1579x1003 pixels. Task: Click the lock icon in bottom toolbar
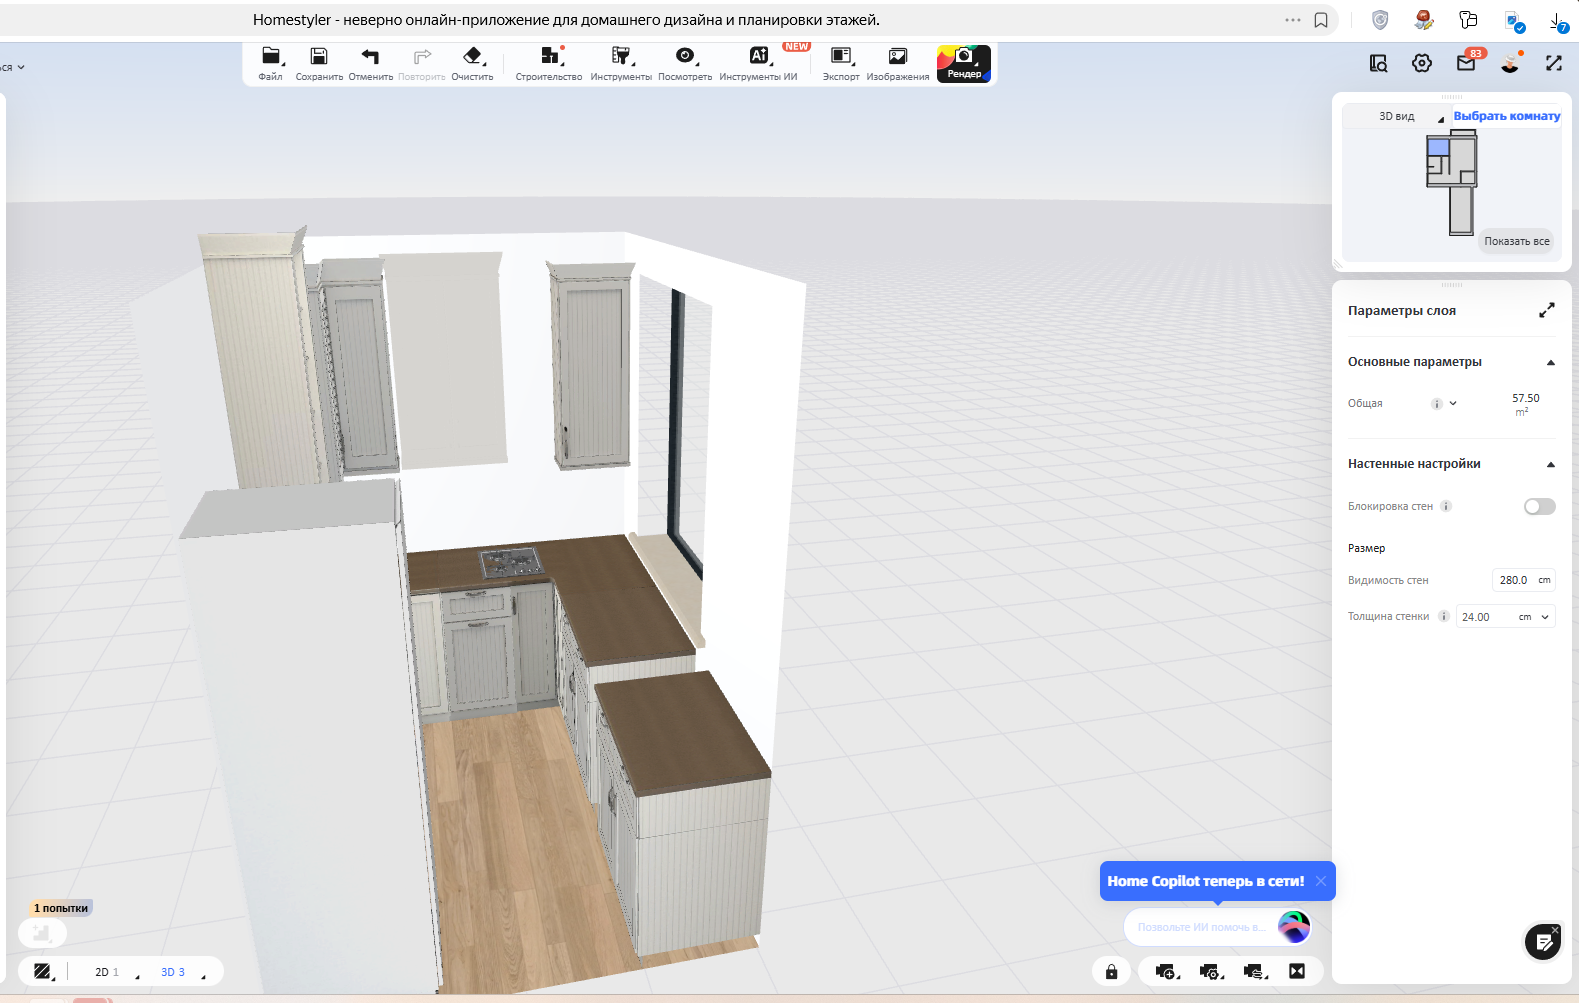click(1111, 971)
